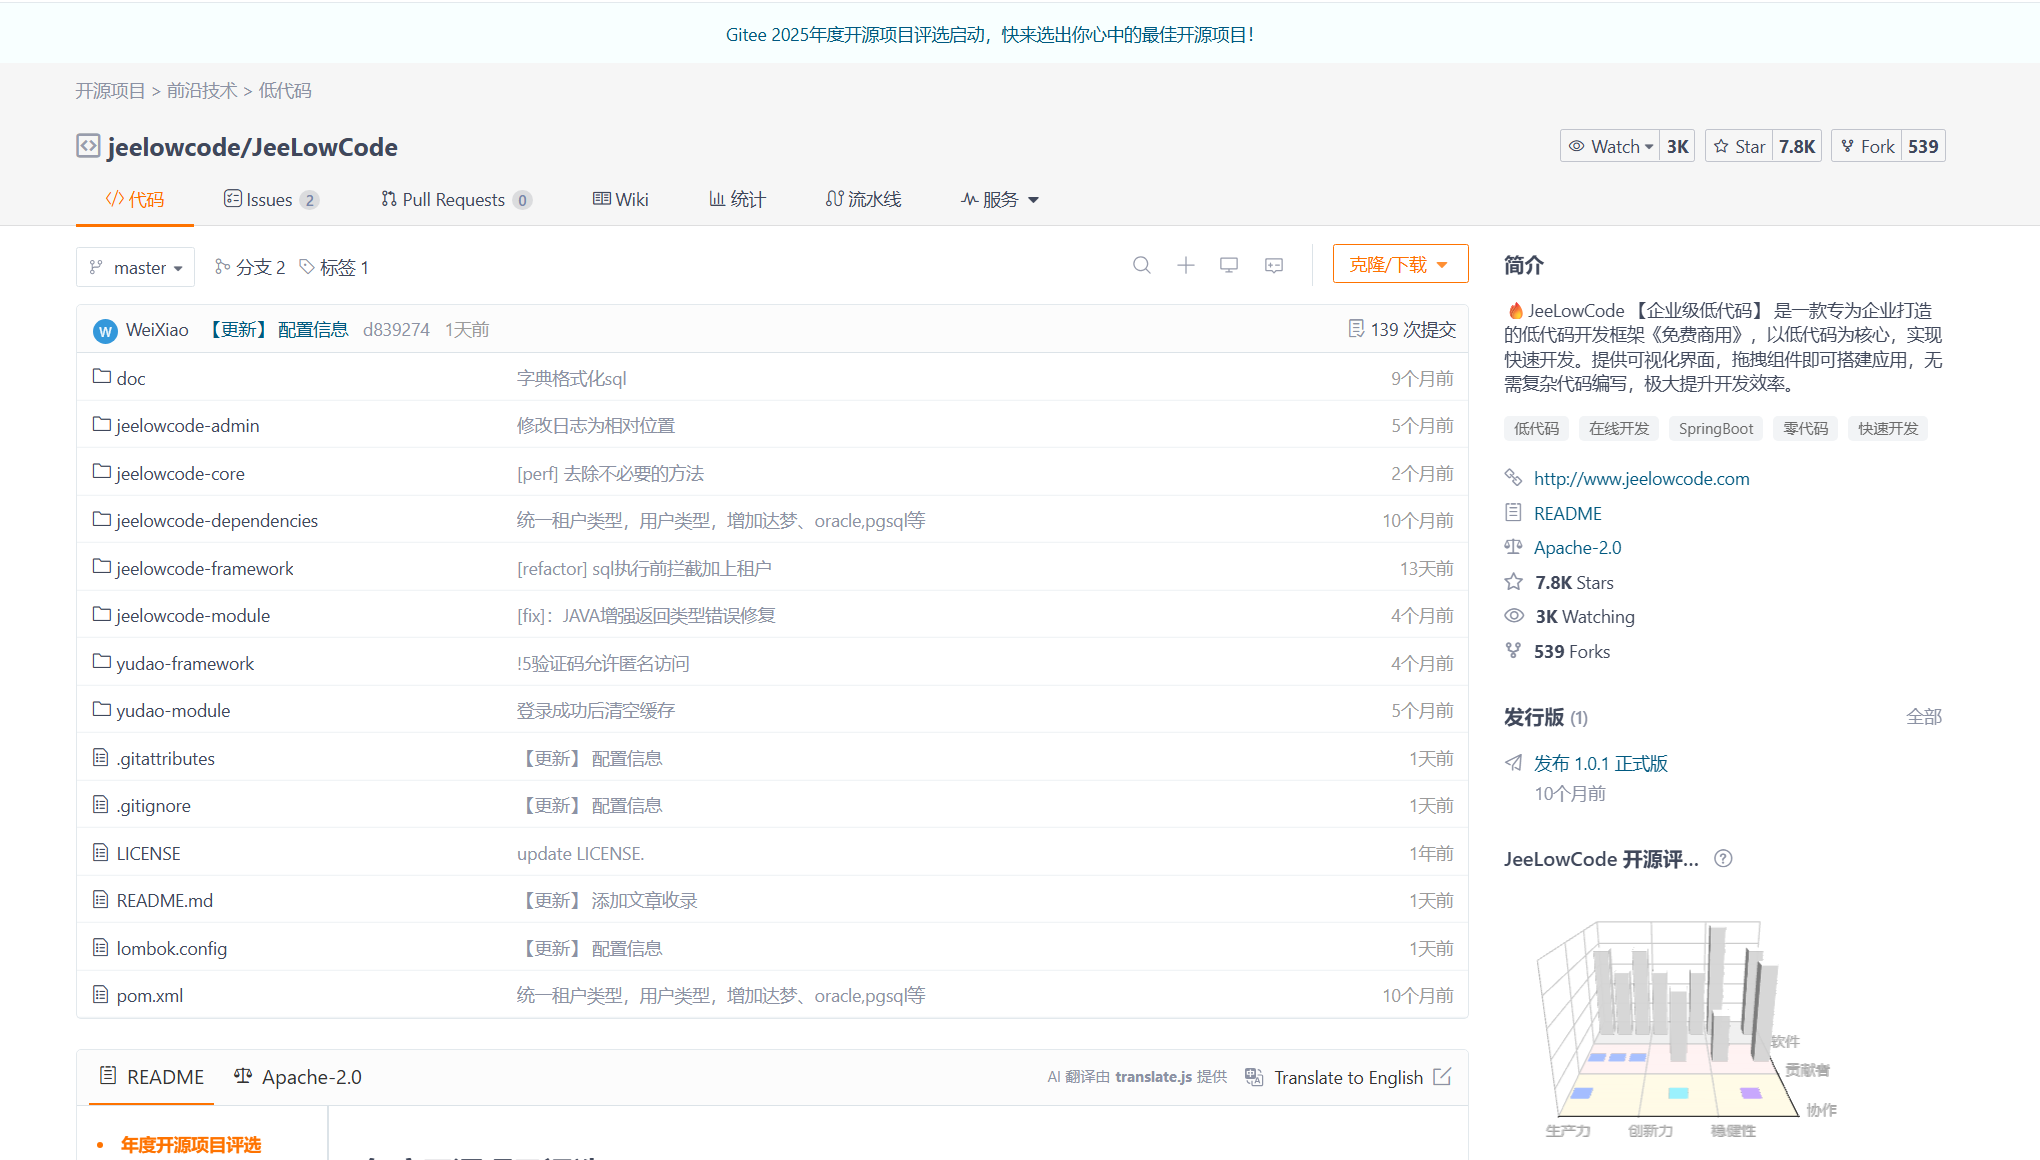Image resolution: width=2040 pixels, height=1160 pixels.
Task: Open the jeelowcode.com website link
Action: click(1641, 478)
